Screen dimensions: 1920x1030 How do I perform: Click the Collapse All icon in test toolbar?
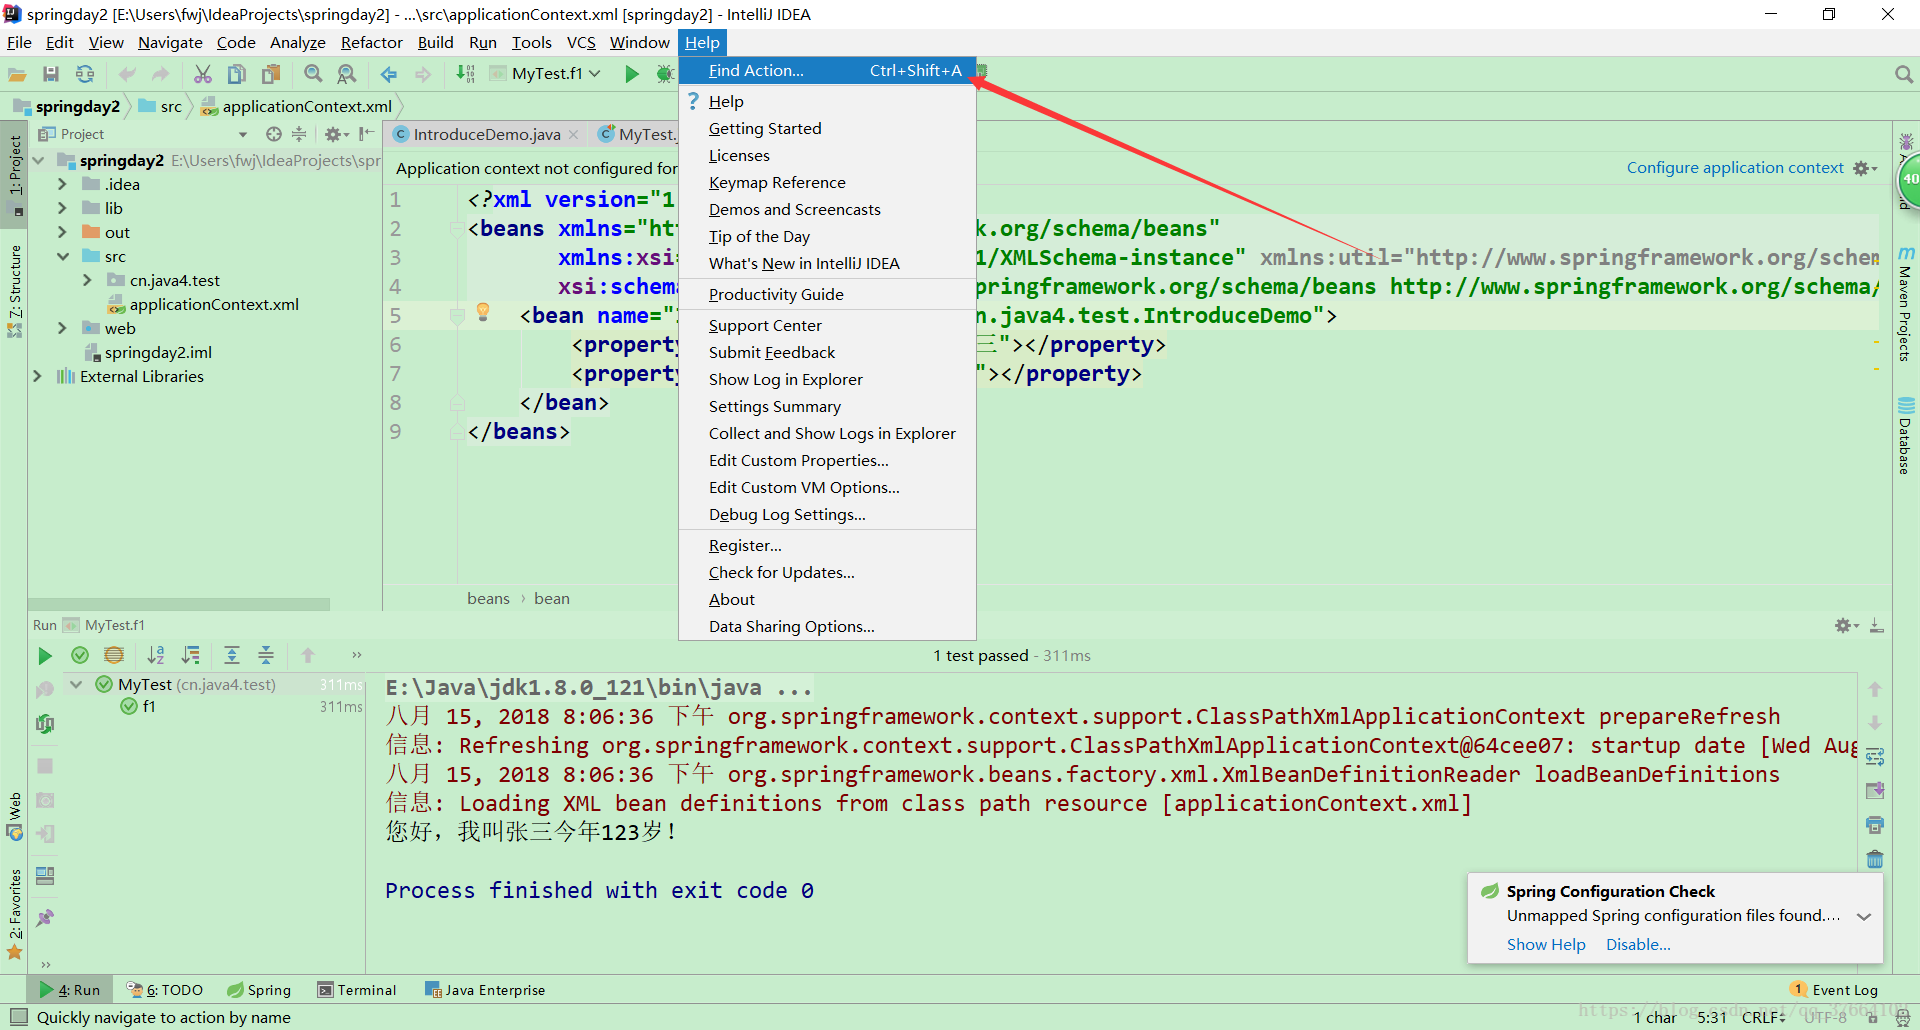click(266, 655)
